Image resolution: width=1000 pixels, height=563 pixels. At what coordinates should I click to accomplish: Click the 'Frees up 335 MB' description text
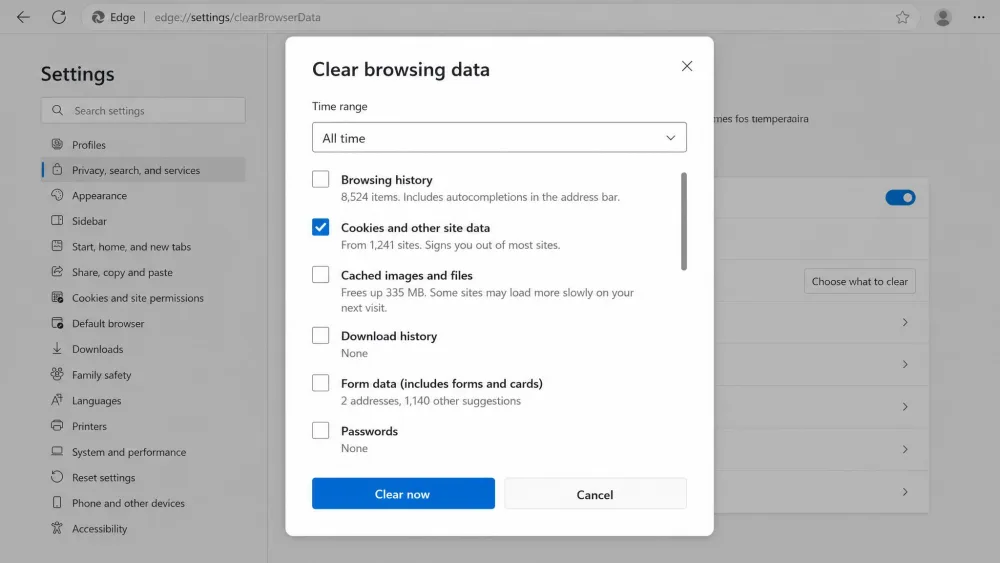pos(487,300)
